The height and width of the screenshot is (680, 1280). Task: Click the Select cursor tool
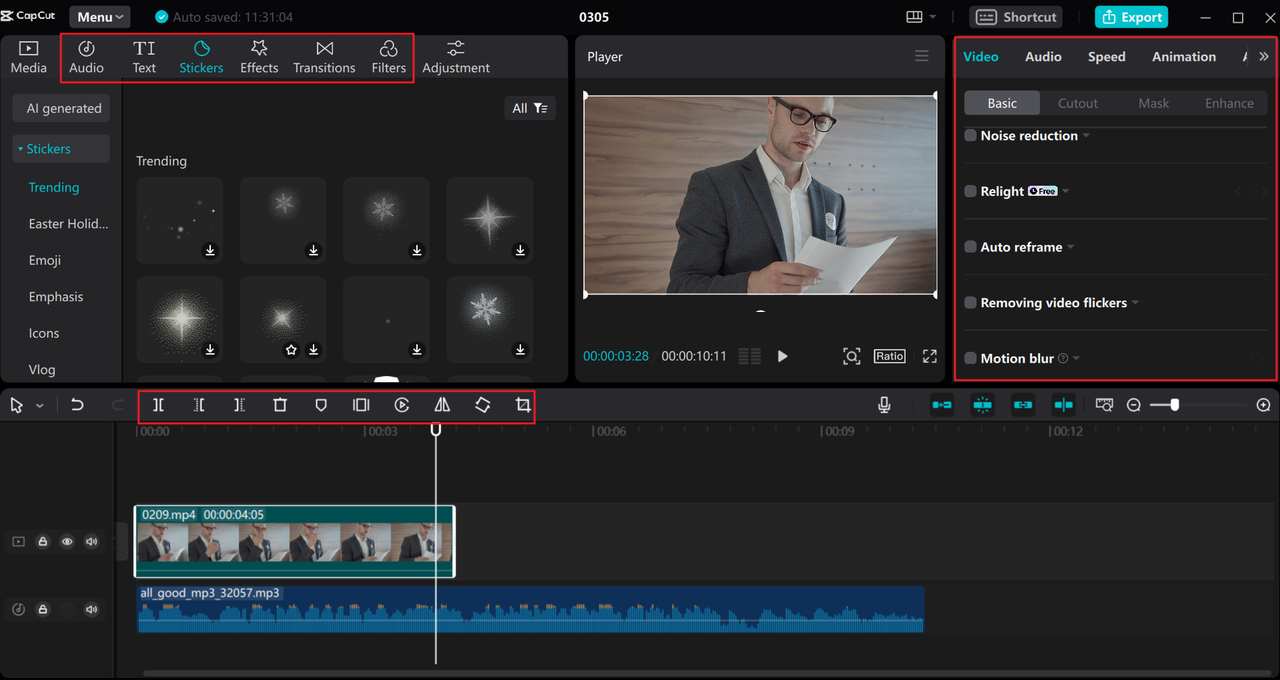pyautogui.click(x=17, y=405)
